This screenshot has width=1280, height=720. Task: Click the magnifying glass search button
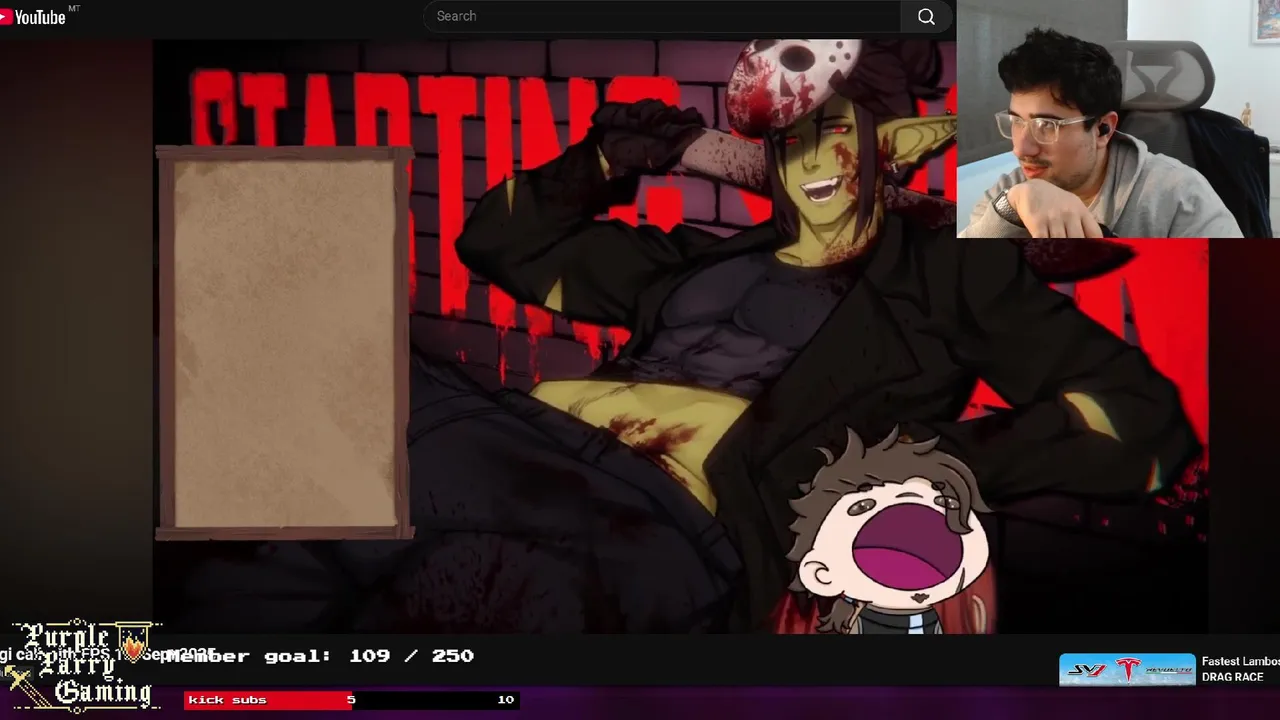point(927,16)
